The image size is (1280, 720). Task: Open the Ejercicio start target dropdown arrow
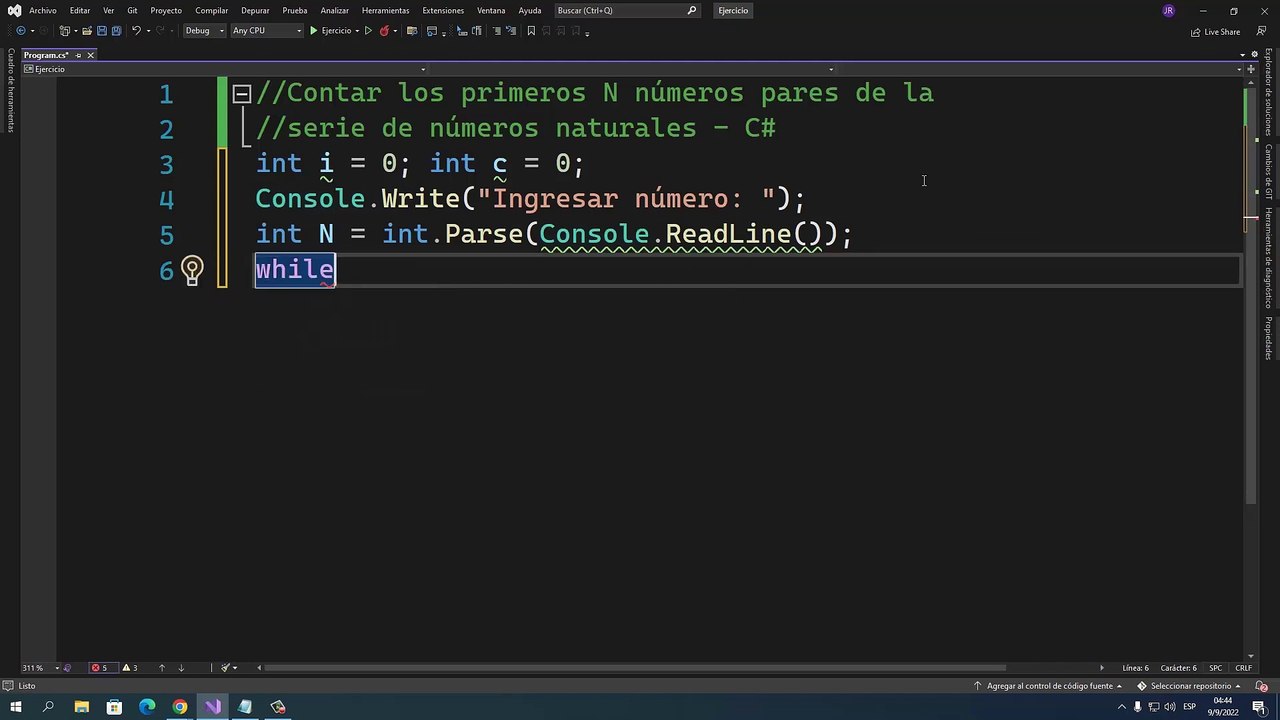[357, 31]
